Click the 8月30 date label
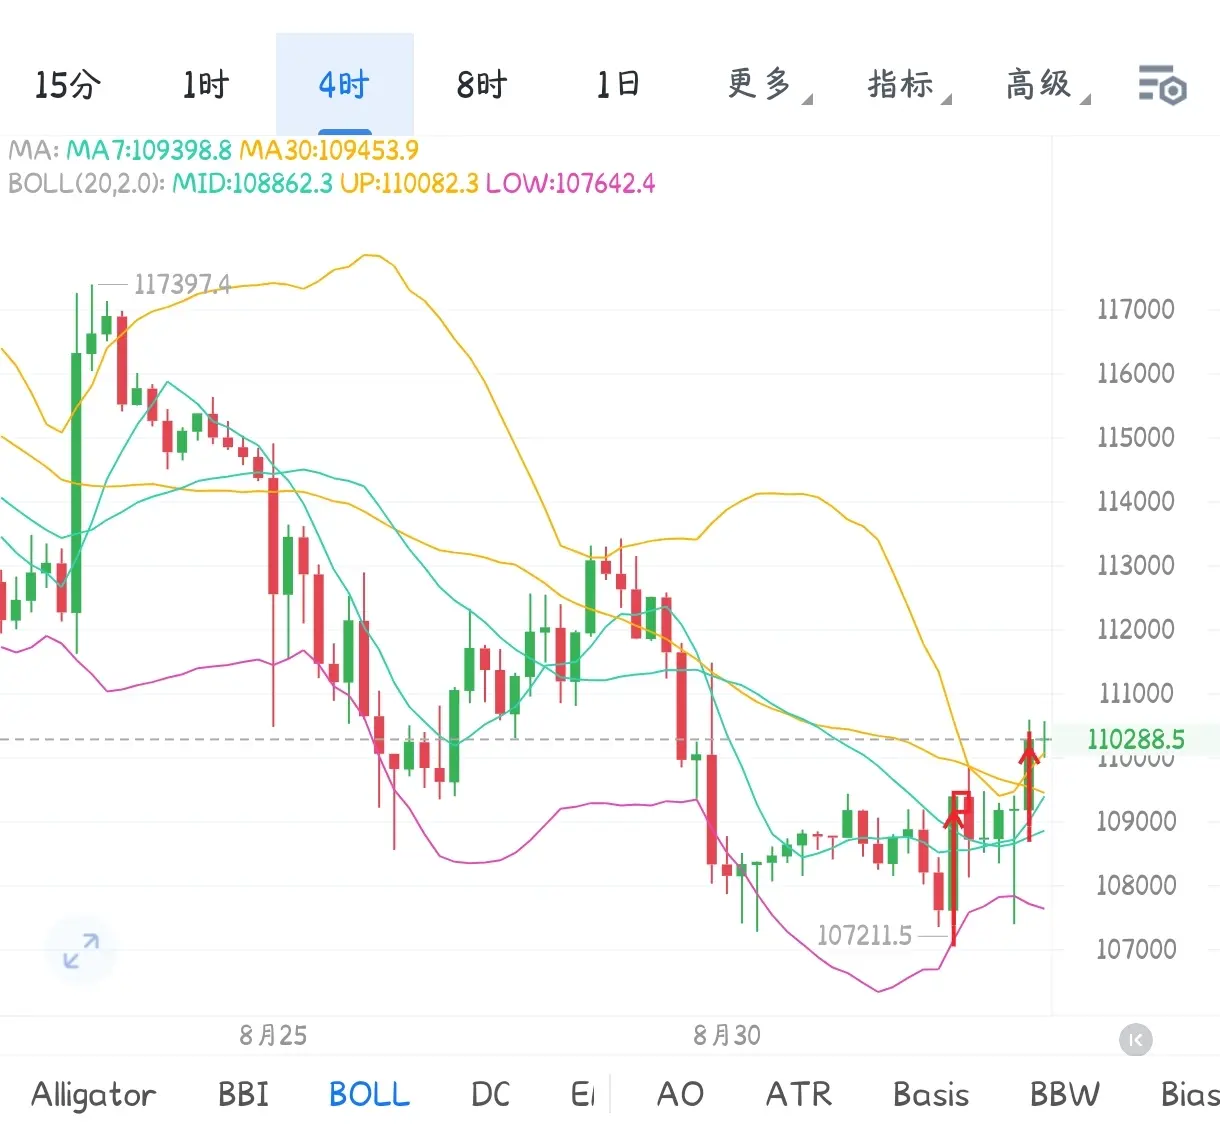 pos(727,1036)
